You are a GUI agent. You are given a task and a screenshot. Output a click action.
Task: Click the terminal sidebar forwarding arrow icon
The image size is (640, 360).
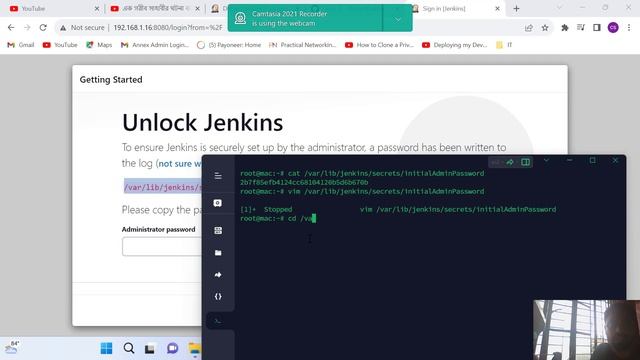click(218, 275)
